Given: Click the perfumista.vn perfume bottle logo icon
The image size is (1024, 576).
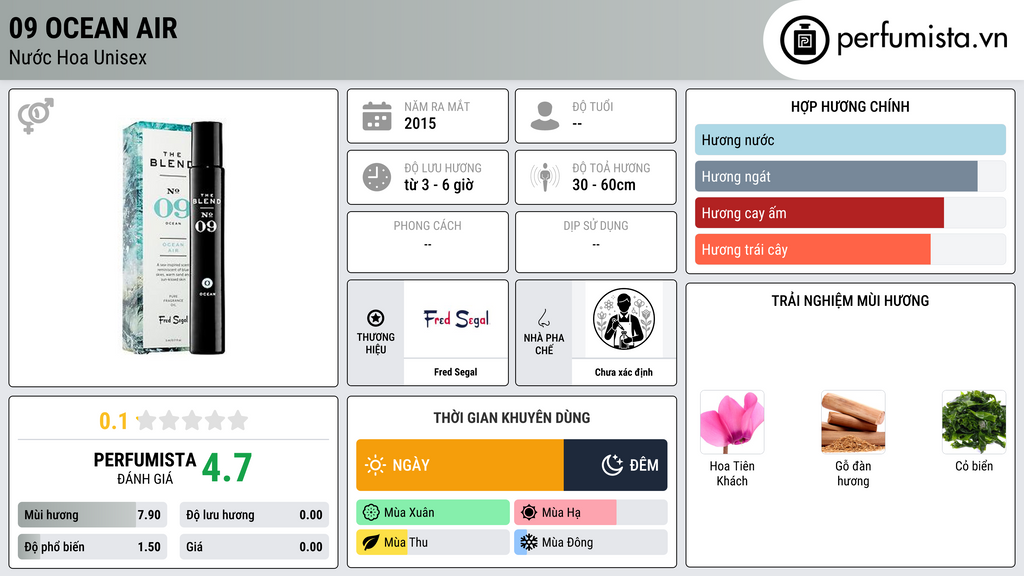Looking at the screenshot, I should (x=805, y=40).
